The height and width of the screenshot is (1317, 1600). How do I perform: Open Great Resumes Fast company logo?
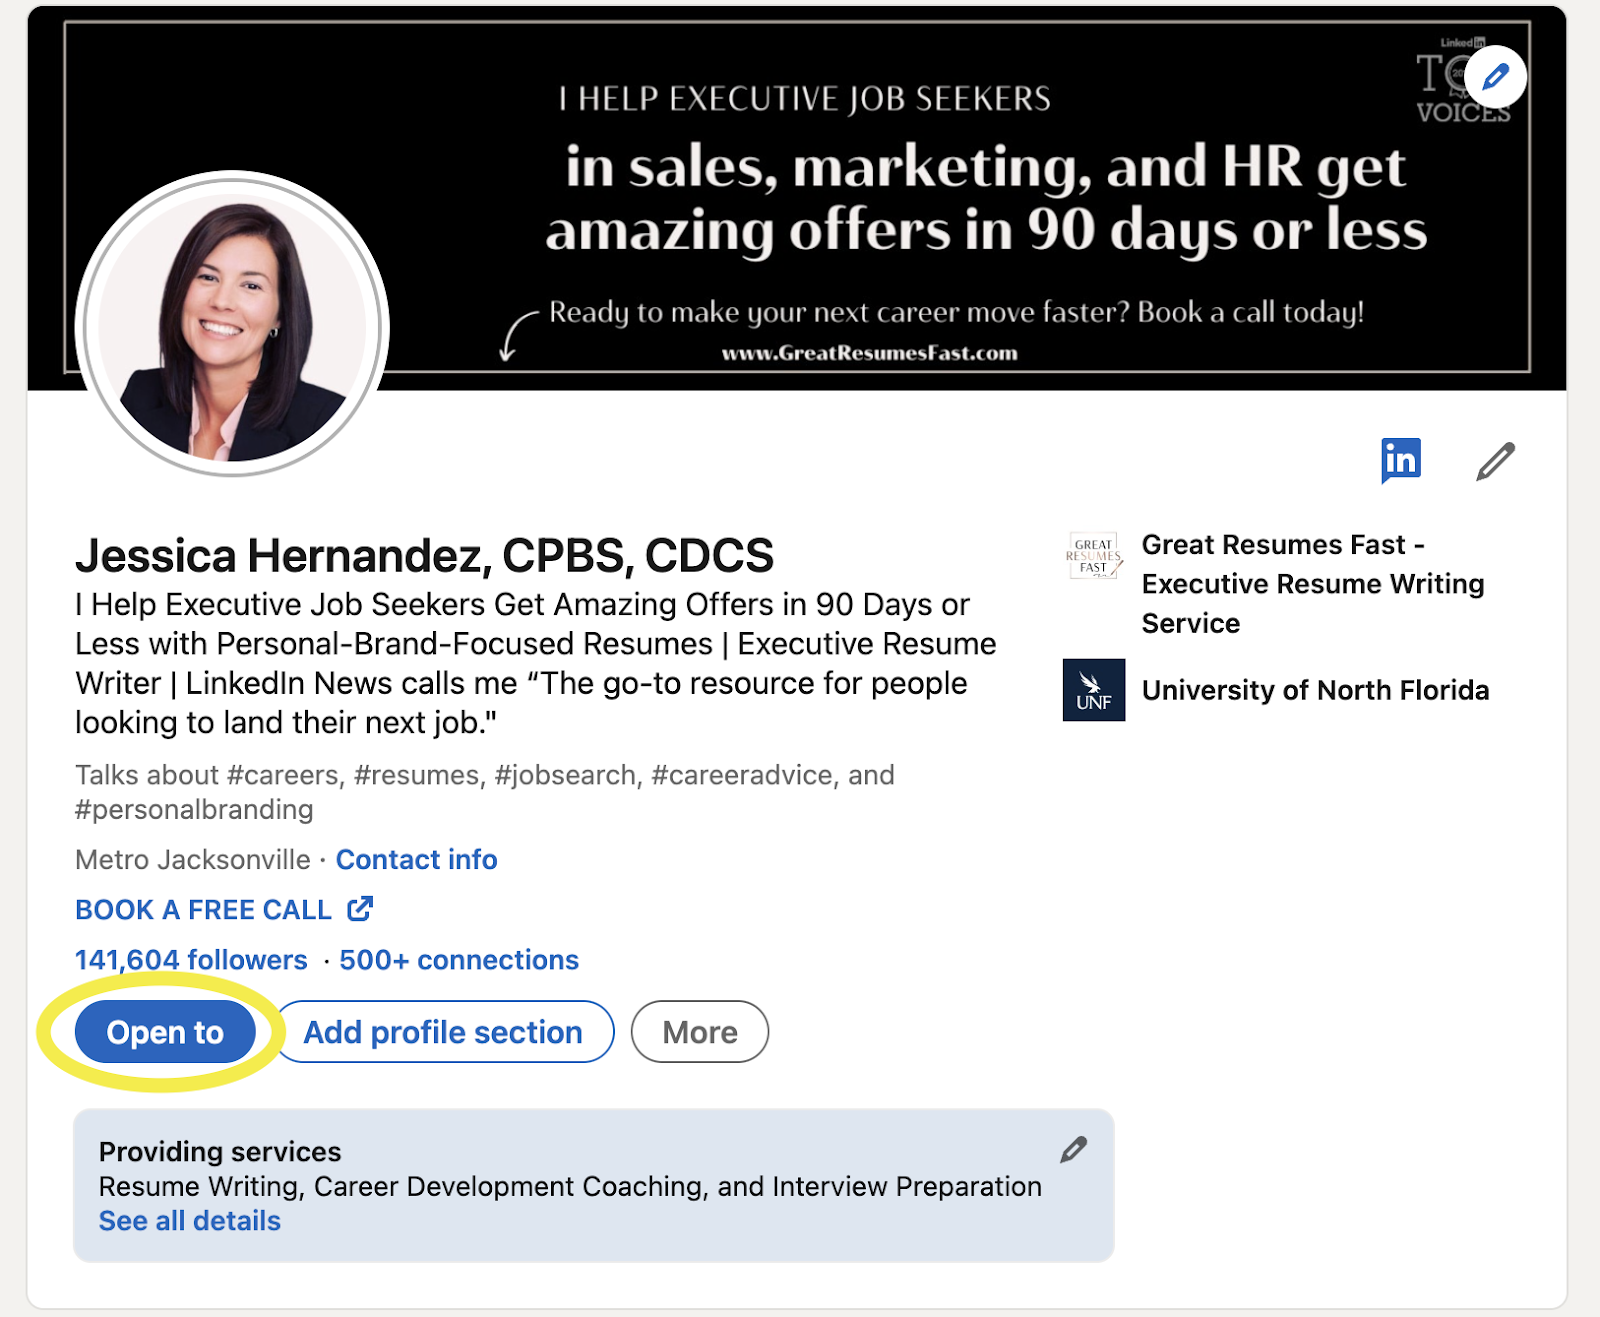(1094, 555)
